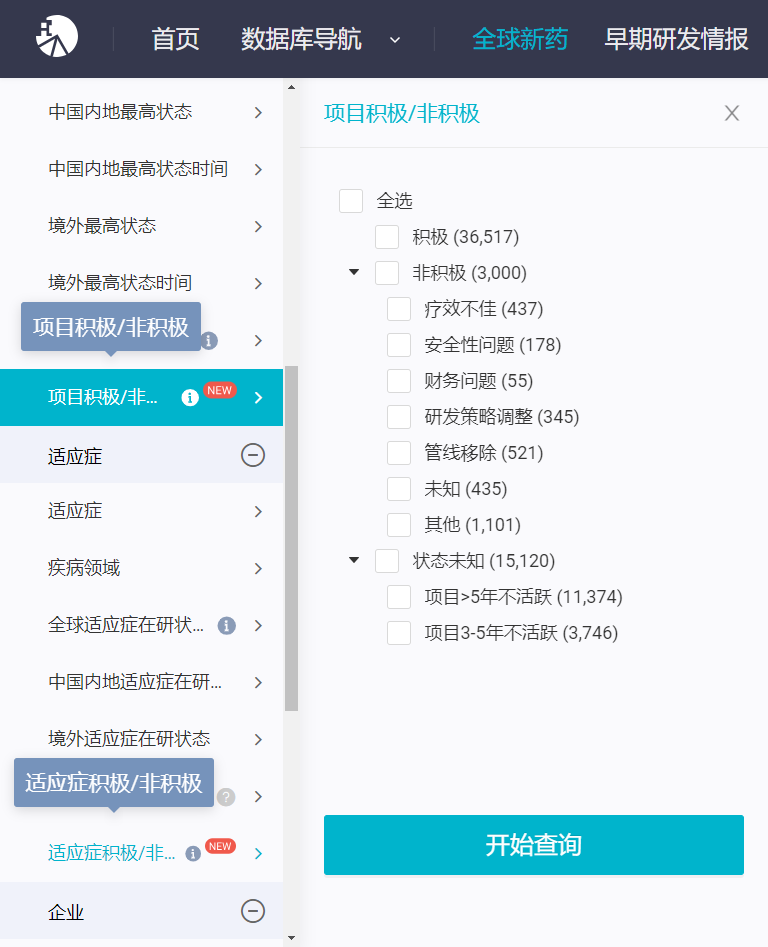Expand 中国内地最高状态 filter chevron

258,112
